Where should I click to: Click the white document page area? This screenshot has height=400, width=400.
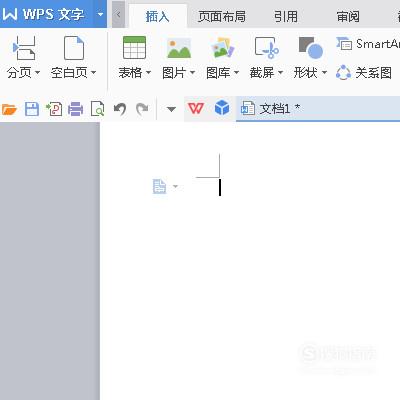click(250, 261)
